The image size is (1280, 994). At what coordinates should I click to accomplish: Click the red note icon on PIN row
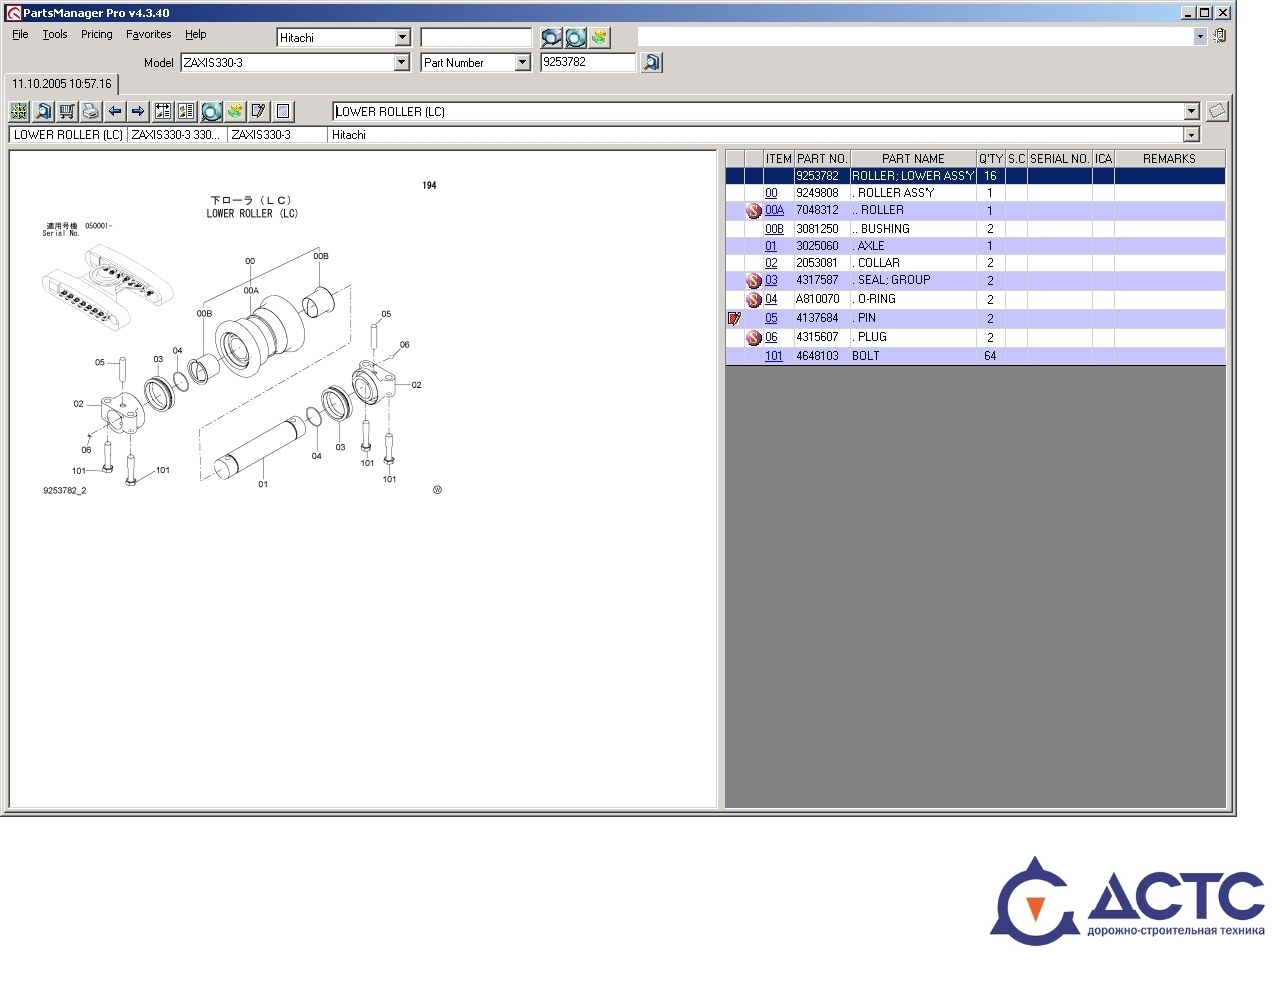[735, 319]
